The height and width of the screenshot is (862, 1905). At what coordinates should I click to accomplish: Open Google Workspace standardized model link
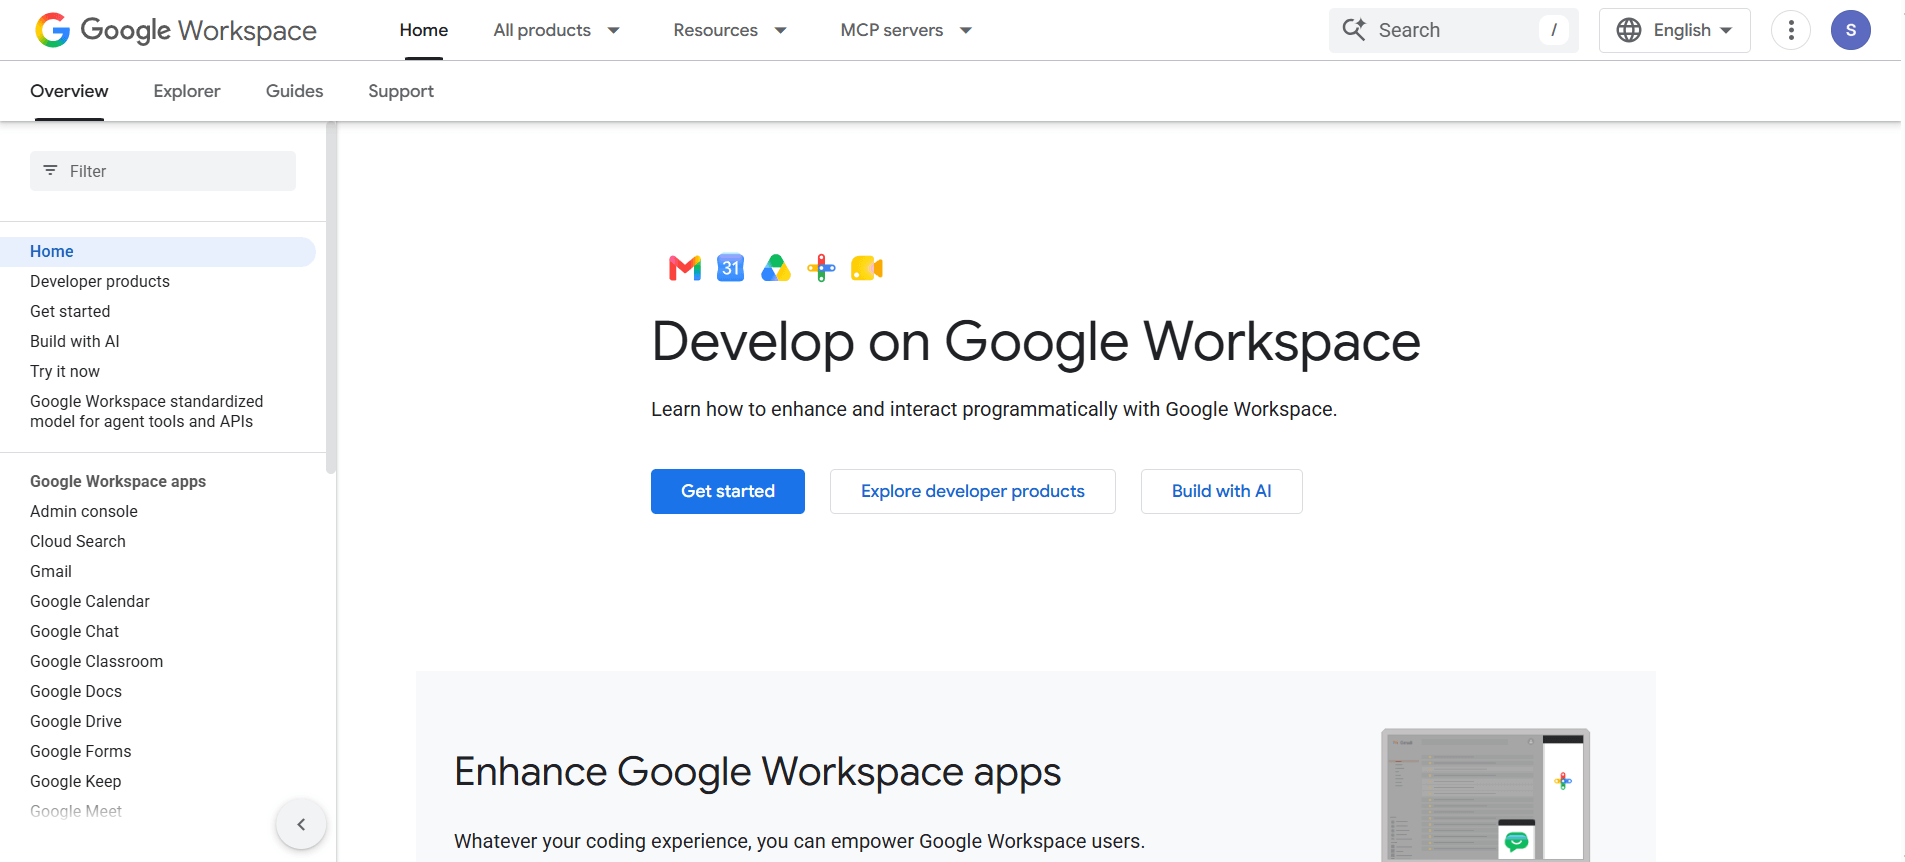147,411
